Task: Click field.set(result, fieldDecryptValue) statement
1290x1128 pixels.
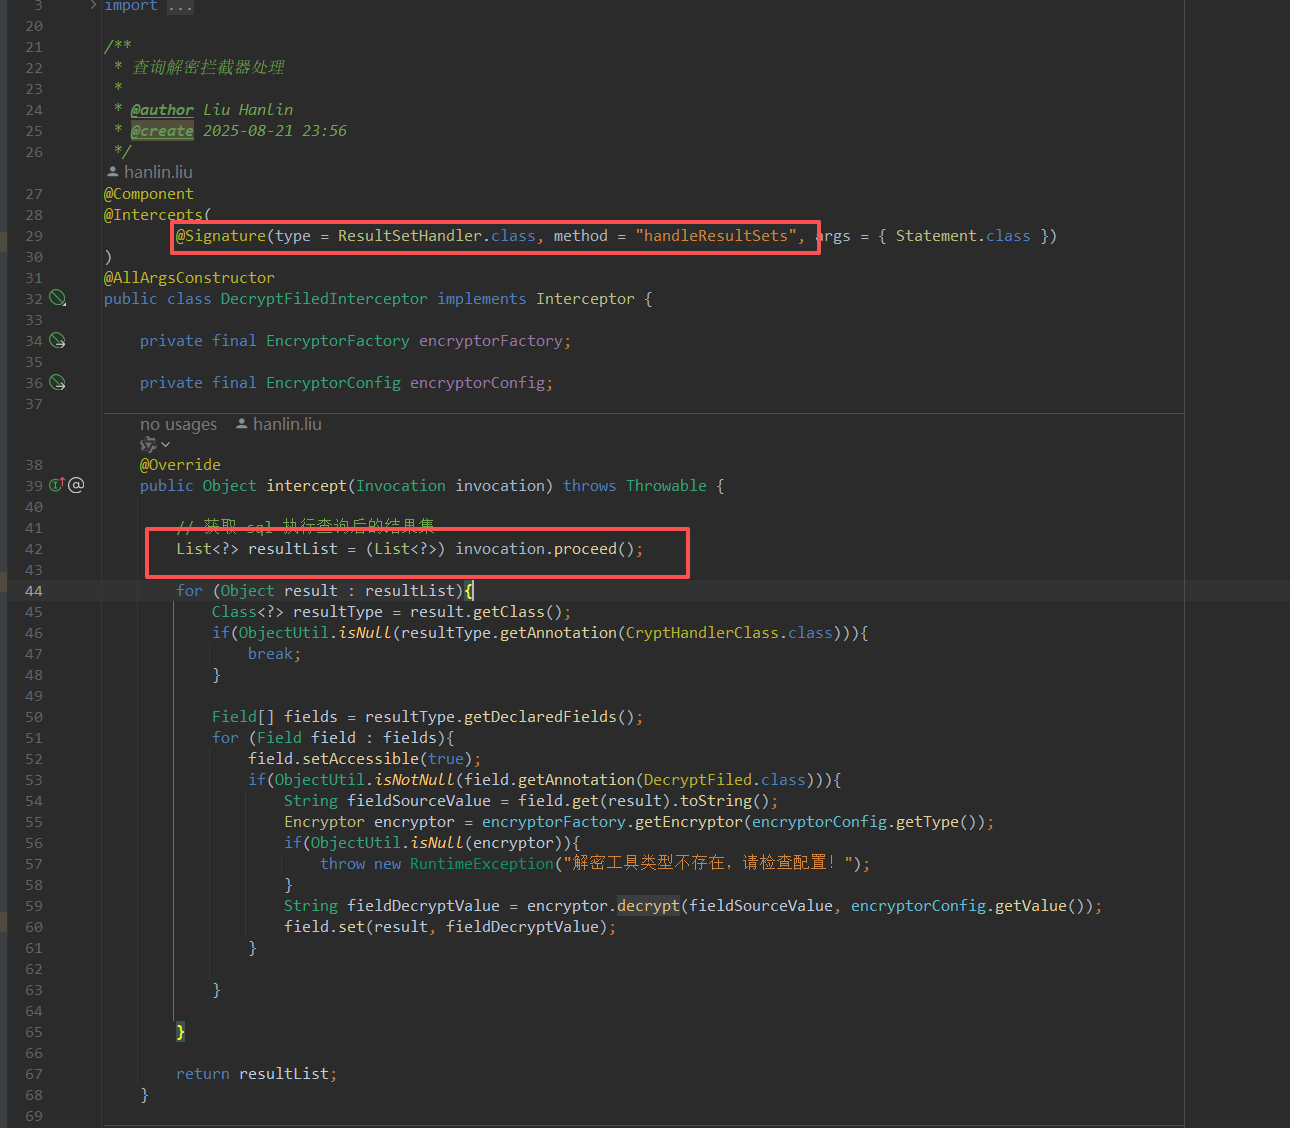Action: (x=450, y=927)
